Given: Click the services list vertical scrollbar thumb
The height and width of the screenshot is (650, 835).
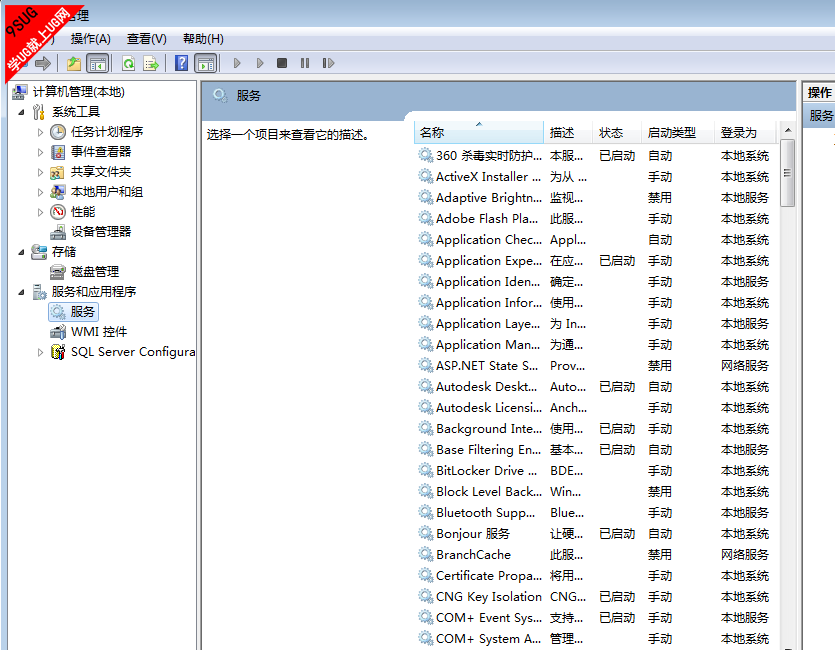Looking at the screenshot, I should pos(788,172).
